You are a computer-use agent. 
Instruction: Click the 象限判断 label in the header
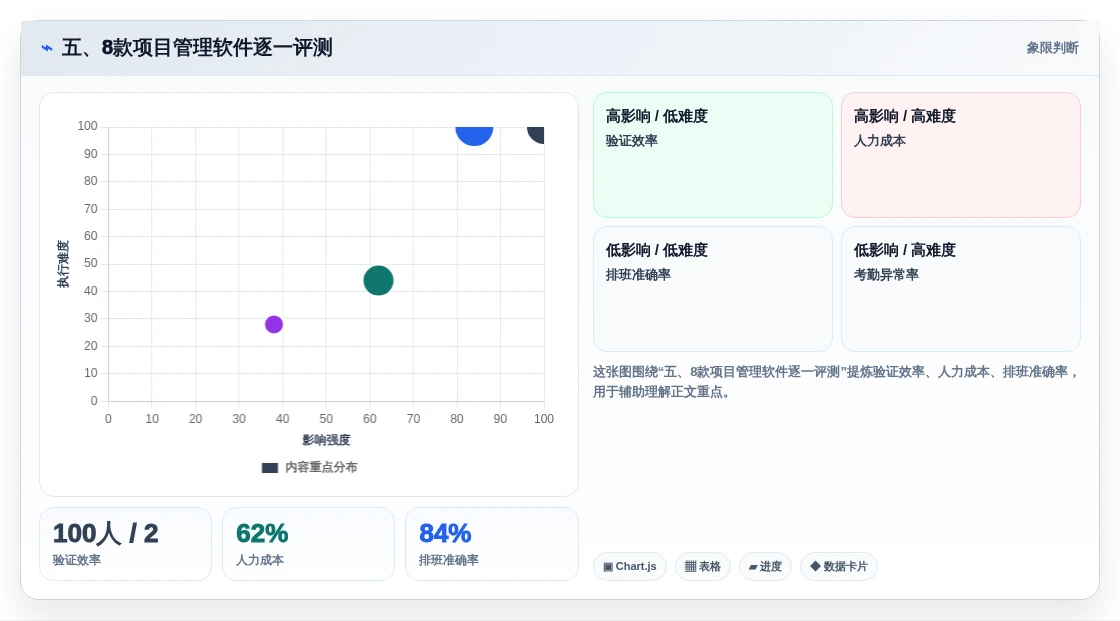(x=1052, y=48)
